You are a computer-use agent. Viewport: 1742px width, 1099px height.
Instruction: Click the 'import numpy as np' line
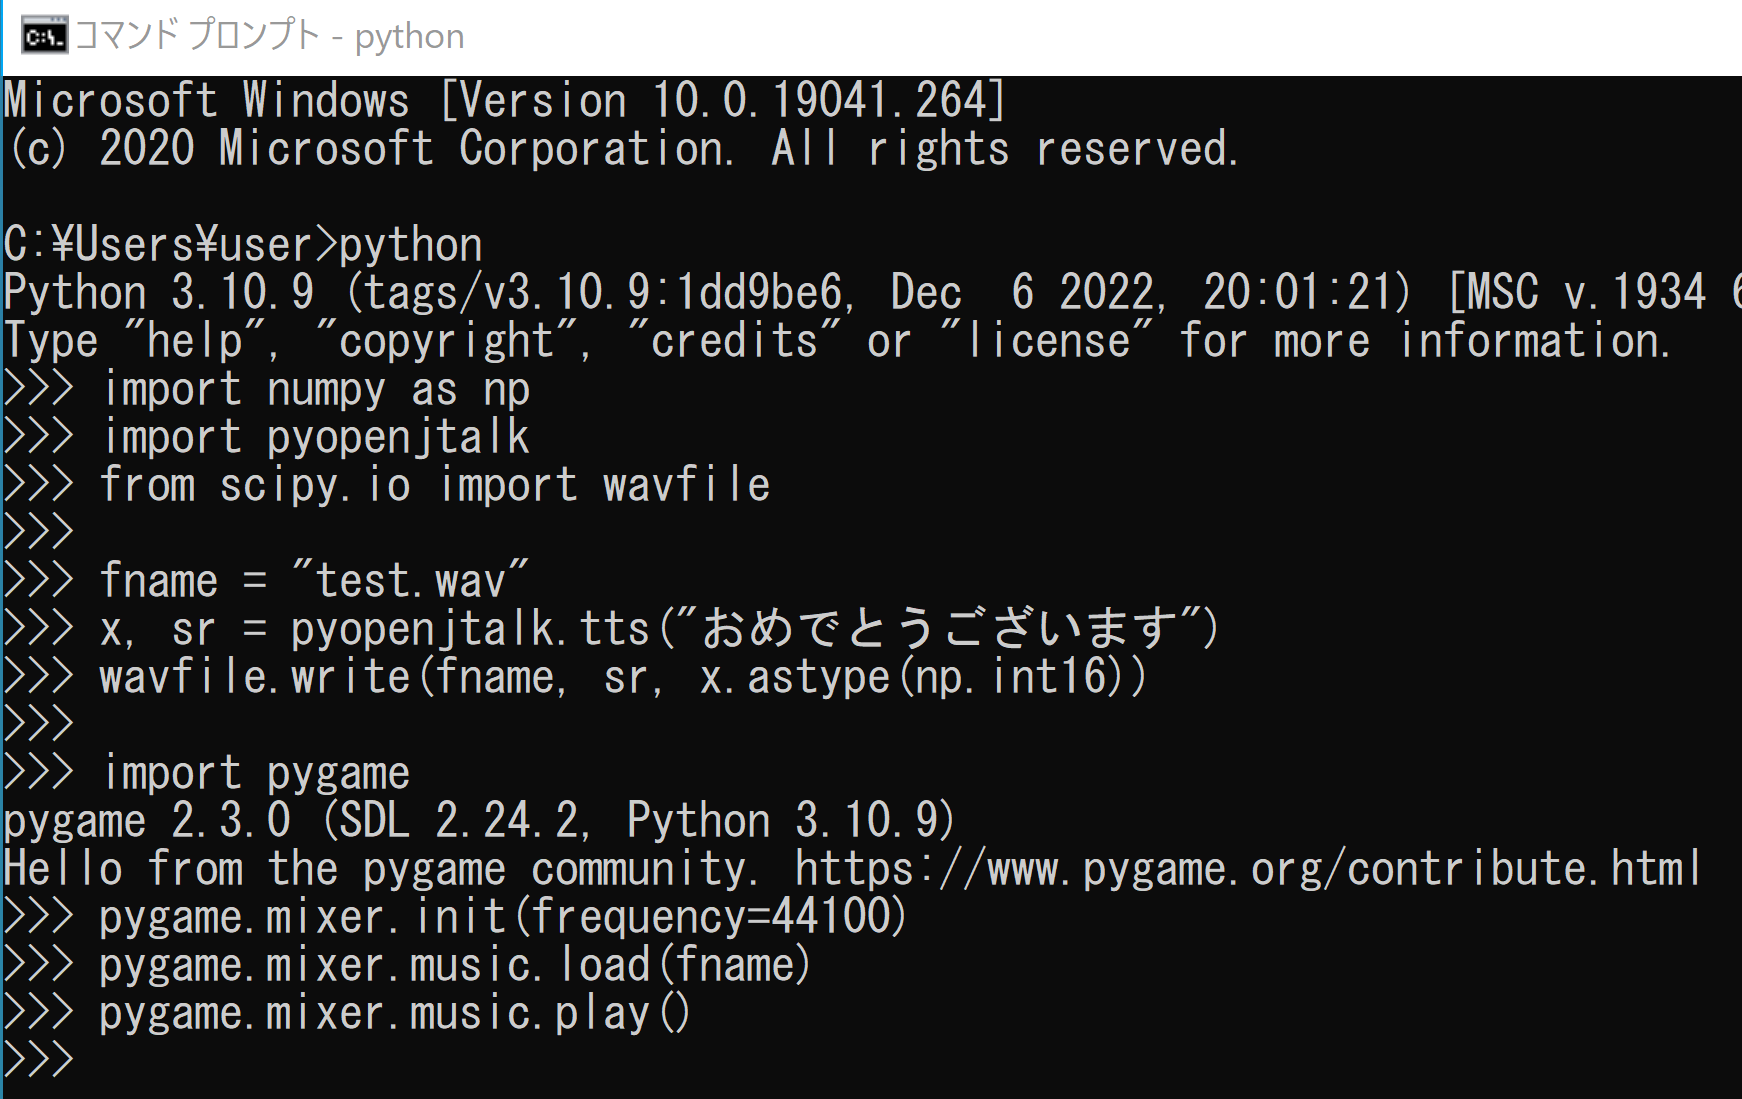(x=266, y=389)
